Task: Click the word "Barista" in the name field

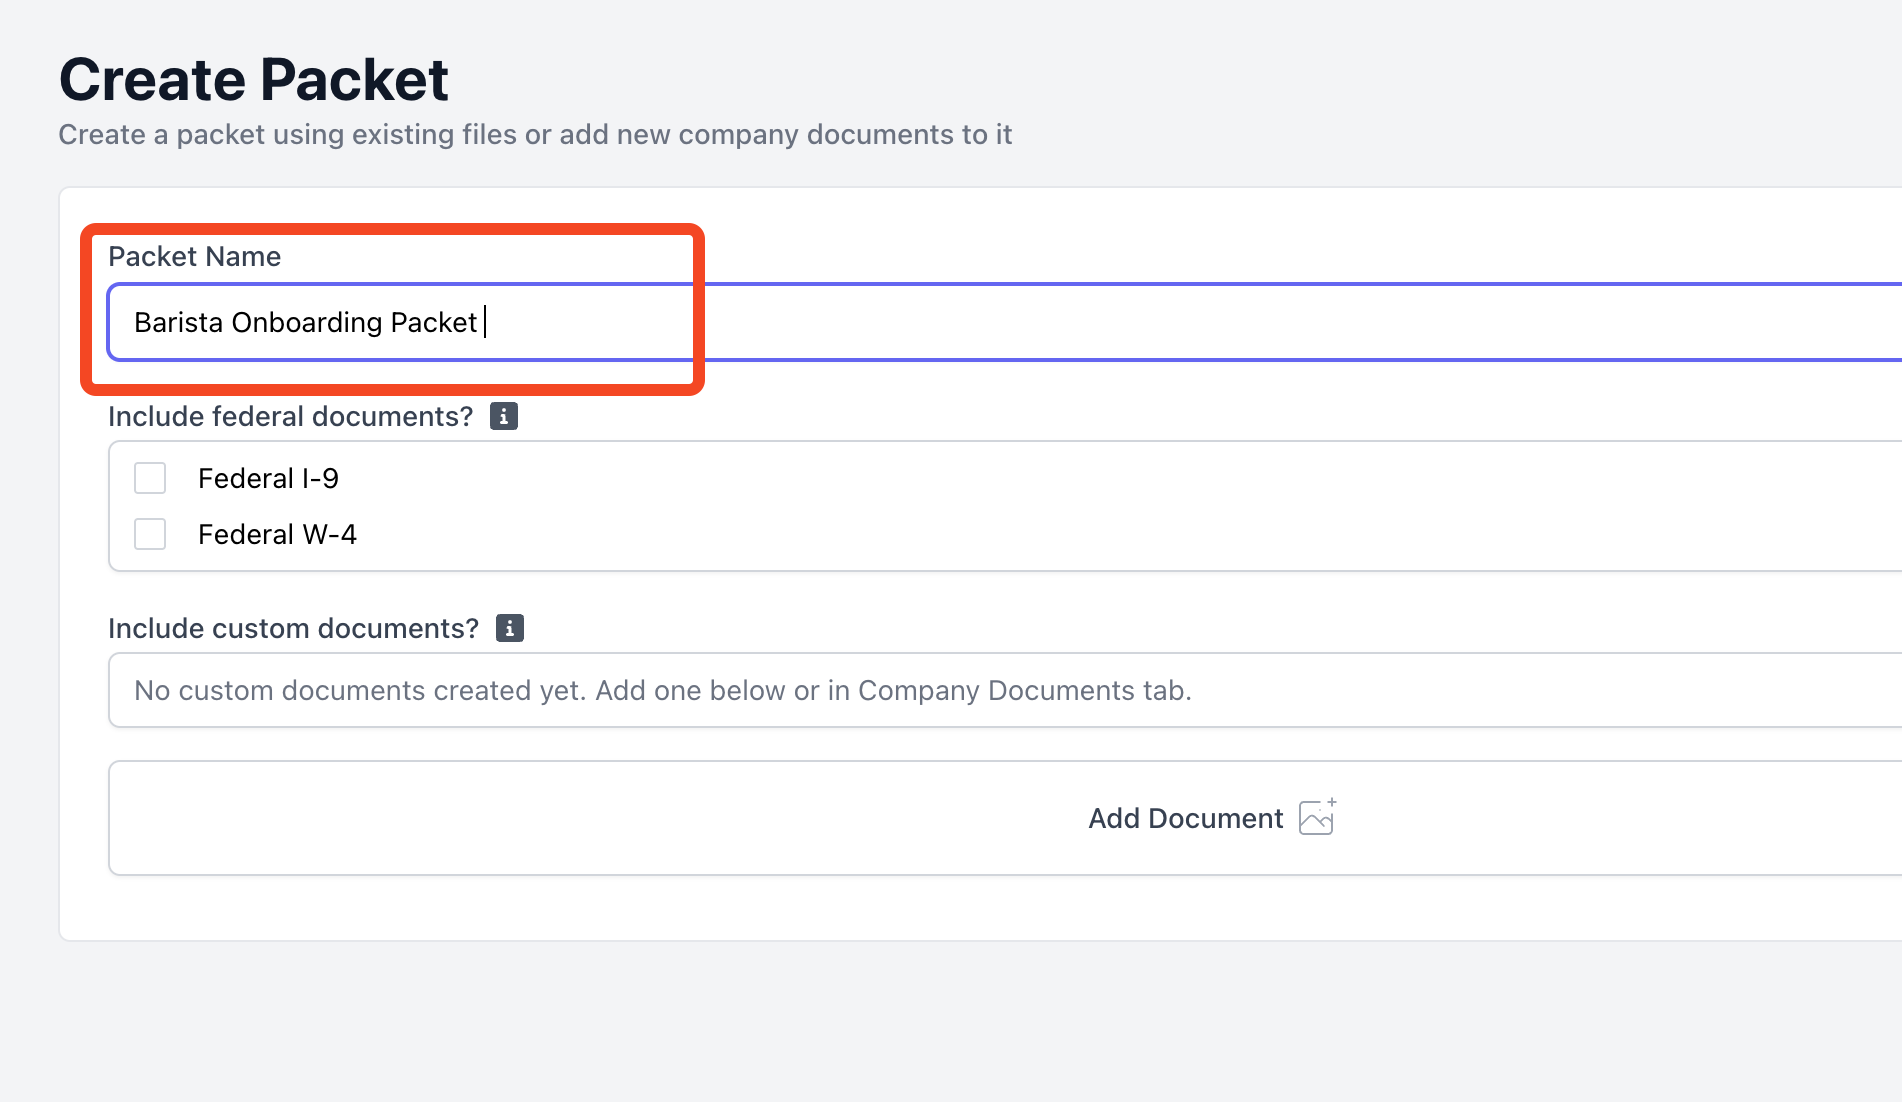Action: tap(178, 323)
